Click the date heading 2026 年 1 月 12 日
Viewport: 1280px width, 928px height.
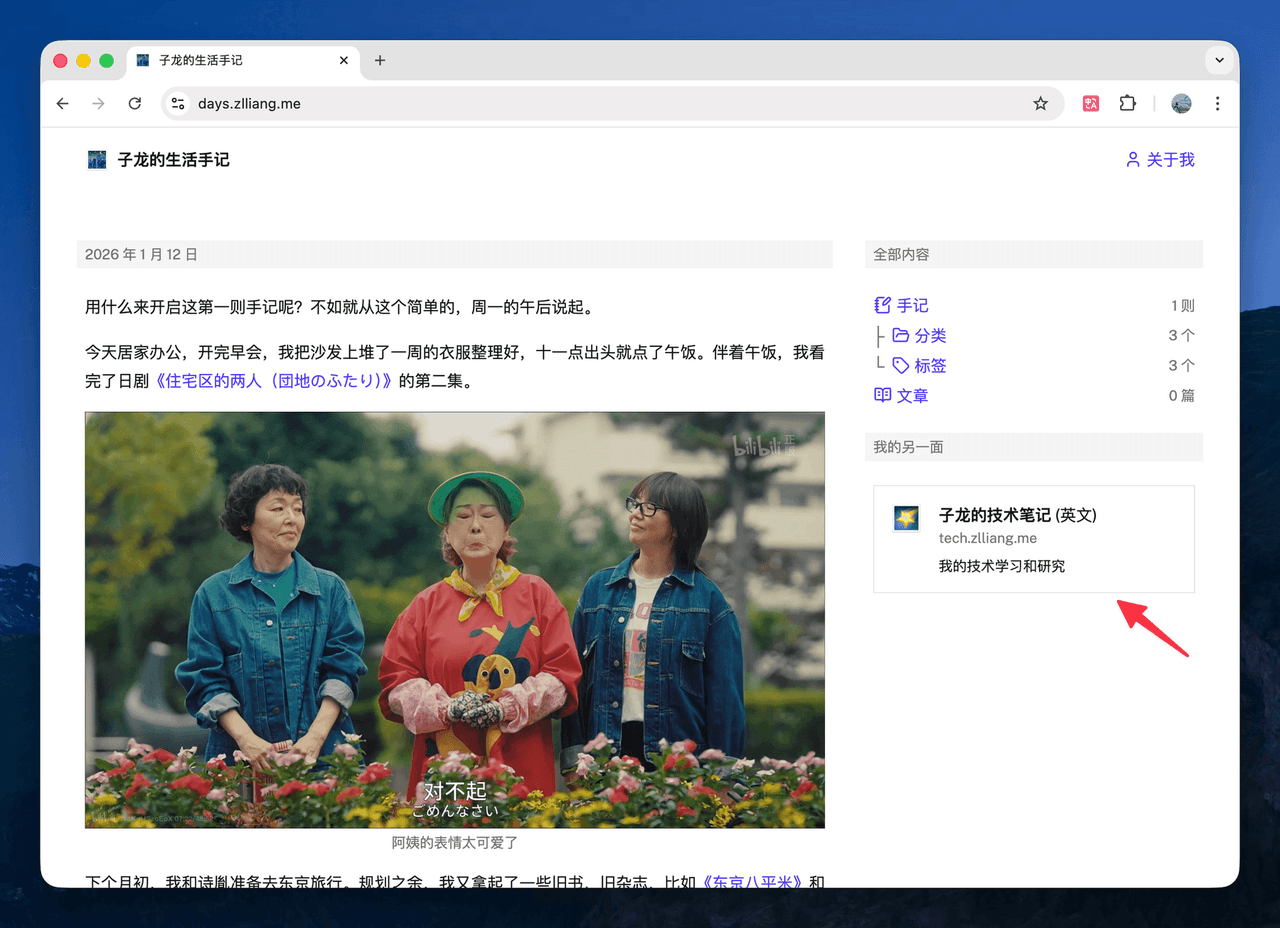click(141, 255)
